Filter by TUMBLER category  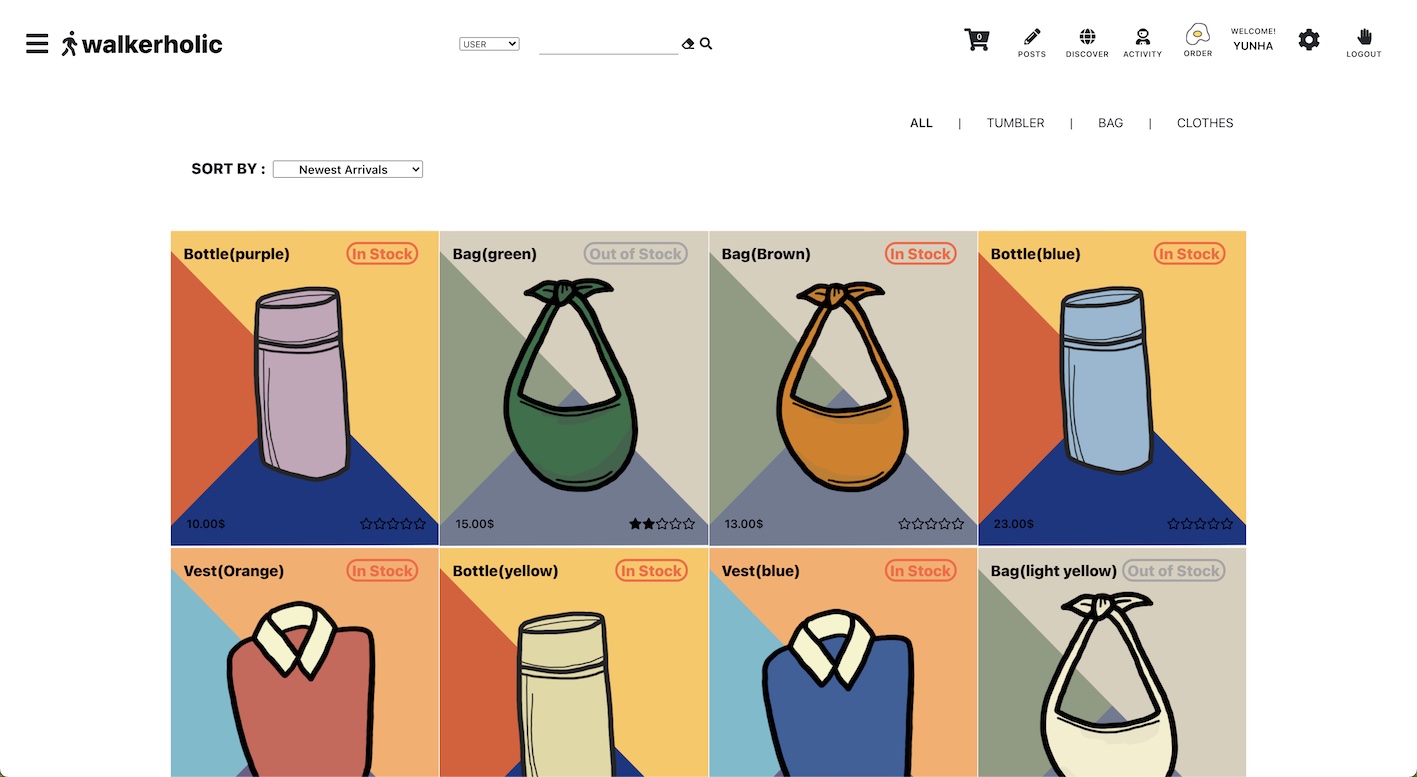click(1015, 123)
